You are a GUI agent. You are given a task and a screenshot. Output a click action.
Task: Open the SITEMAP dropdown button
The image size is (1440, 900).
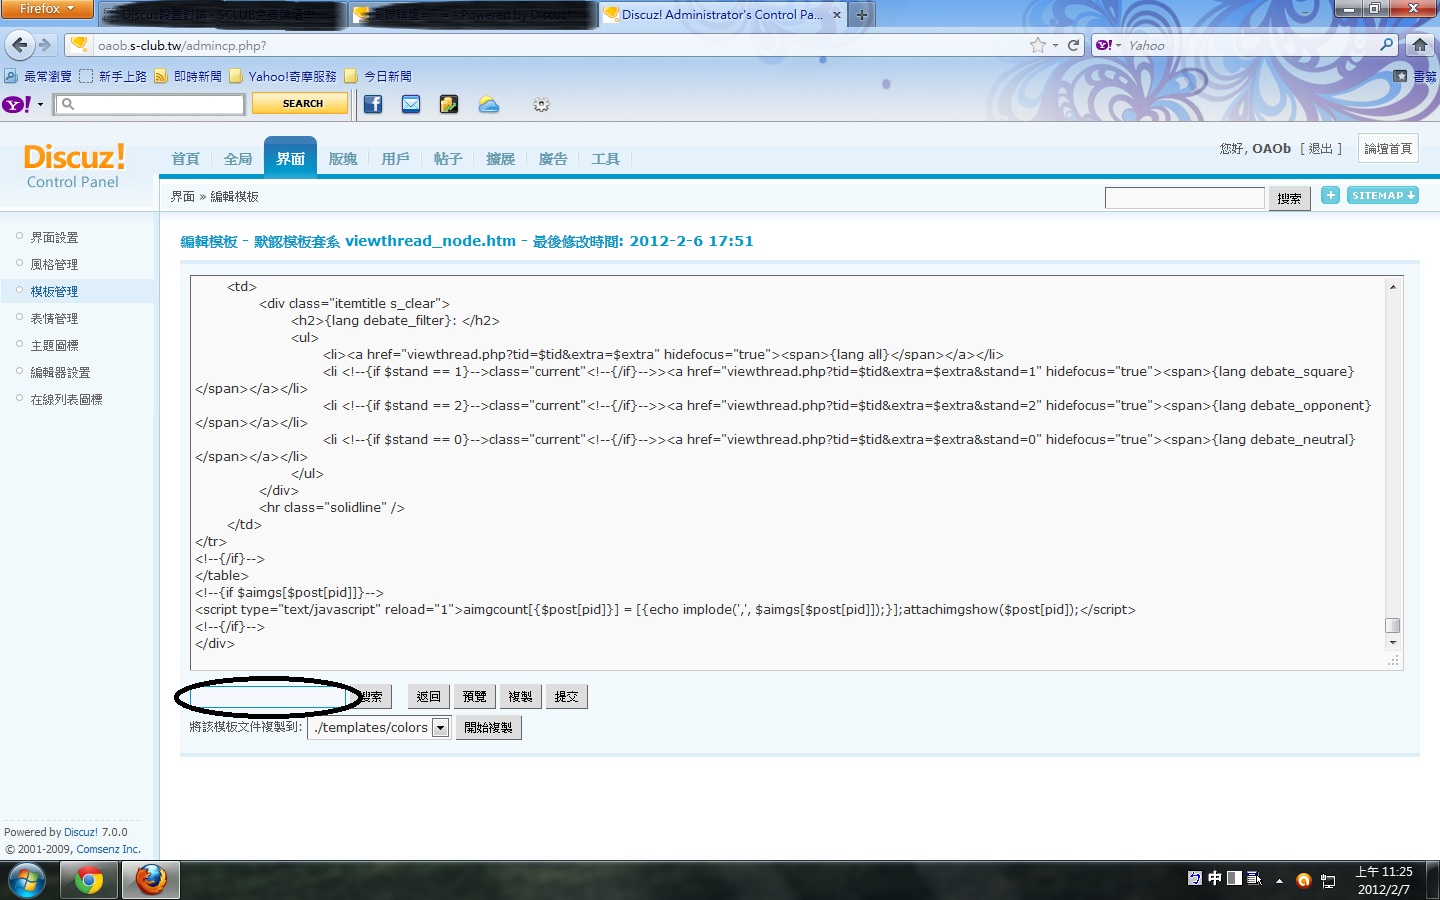(1383, 195)
